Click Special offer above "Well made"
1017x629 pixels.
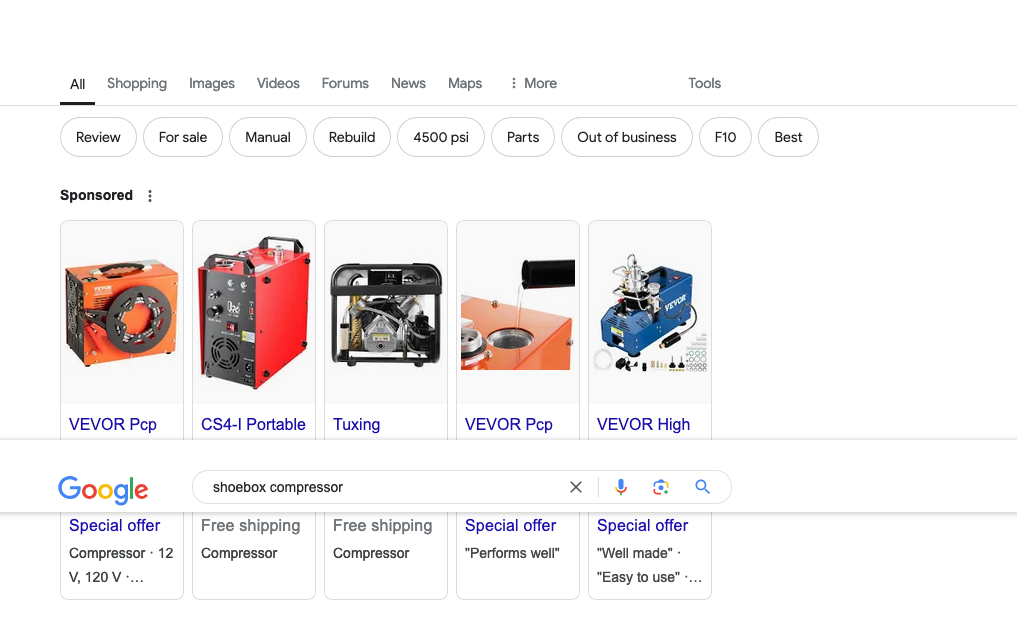(x=642, y=525)
